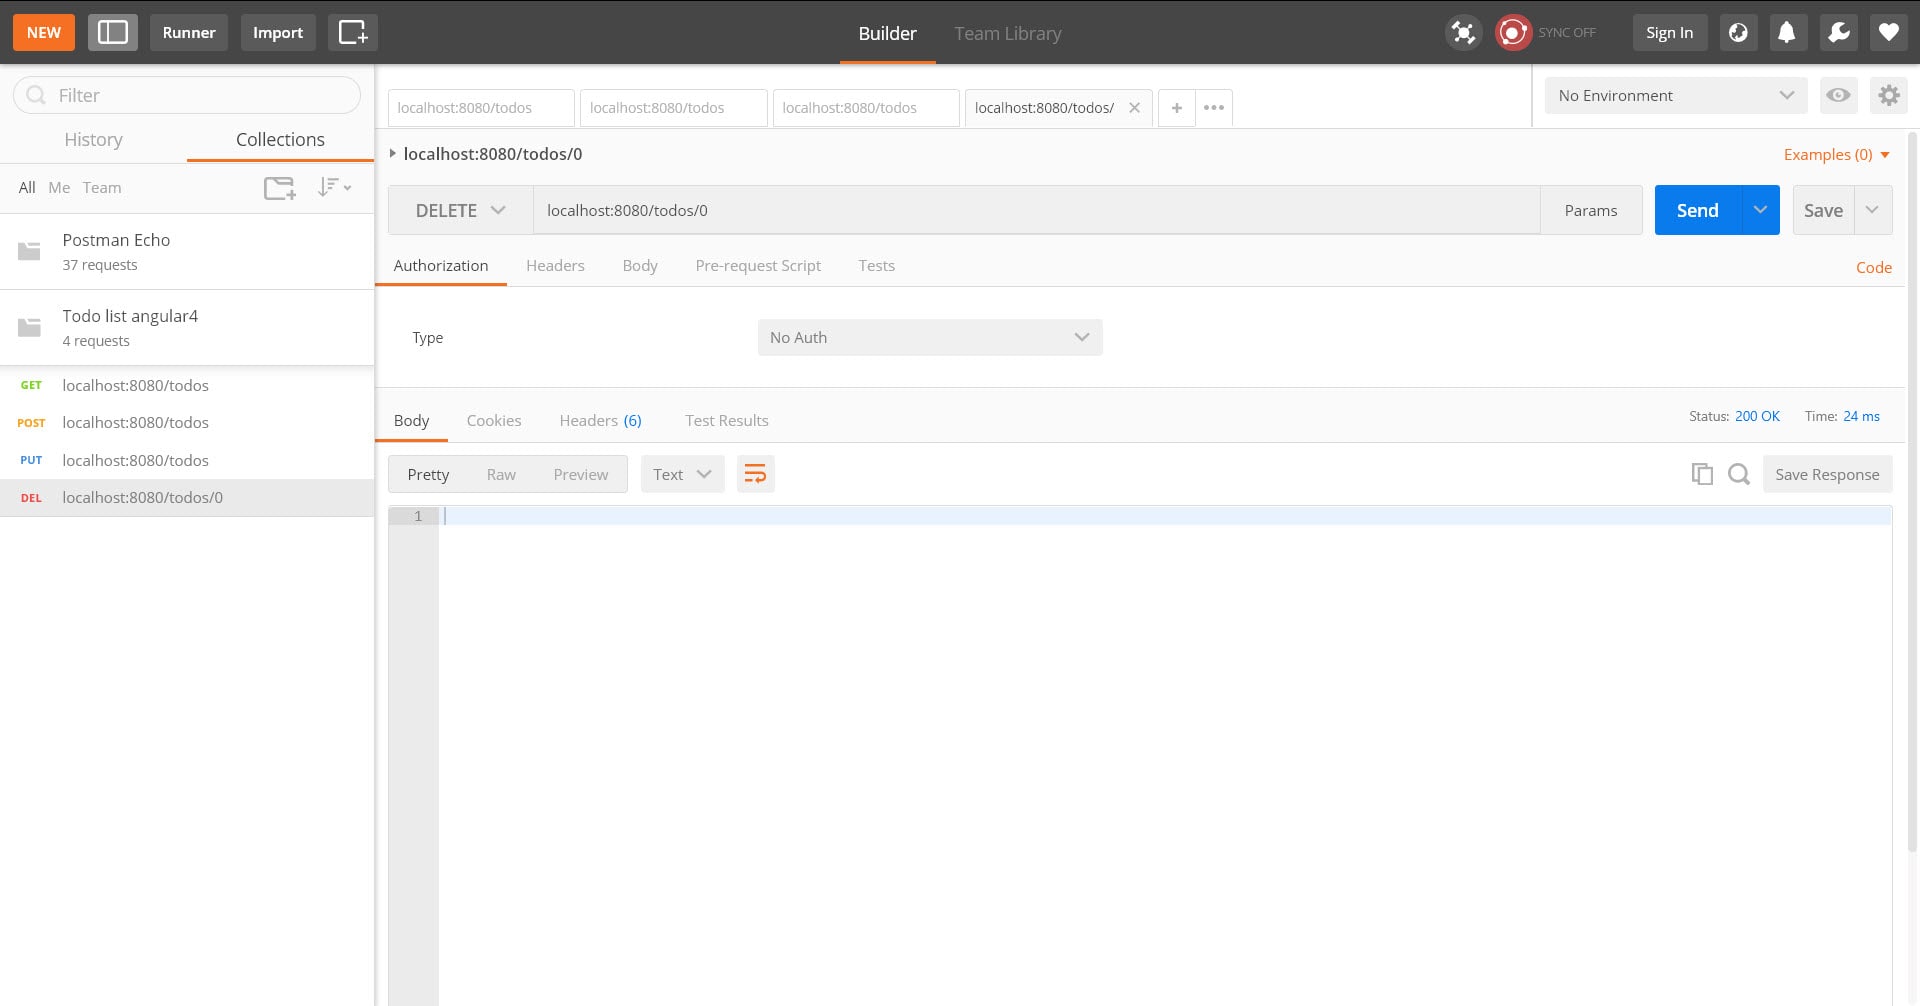Toggle the sidebar panel visibility
This screenshot has width=1920, height=1006.
[x=112, y=32]
